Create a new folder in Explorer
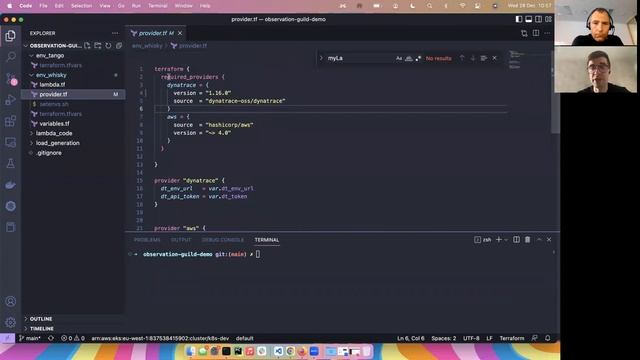 (98, 46)
